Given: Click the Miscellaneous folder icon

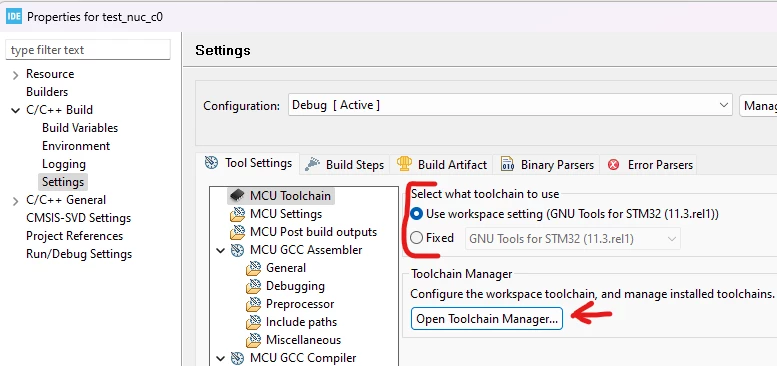Looking at the screenshot, I should pos(253,340).
